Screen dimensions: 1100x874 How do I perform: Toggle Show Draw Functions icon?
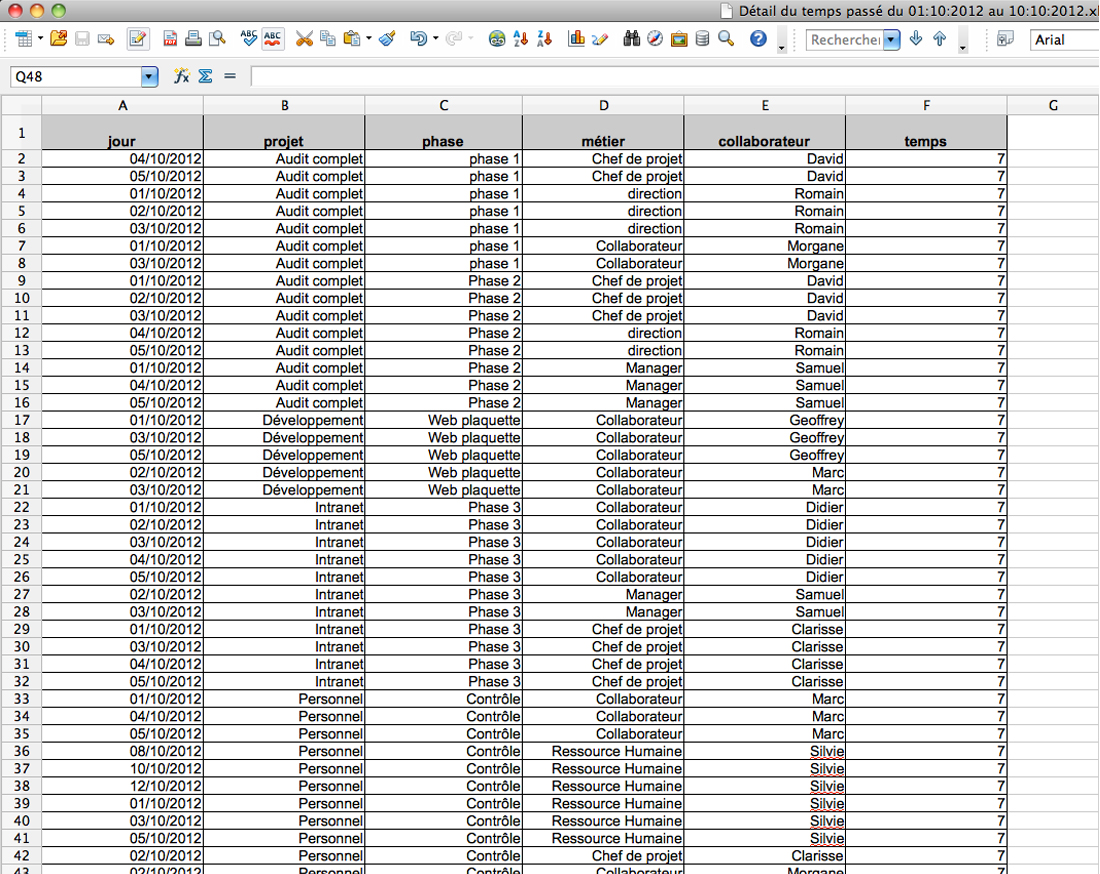pos(600,39)
